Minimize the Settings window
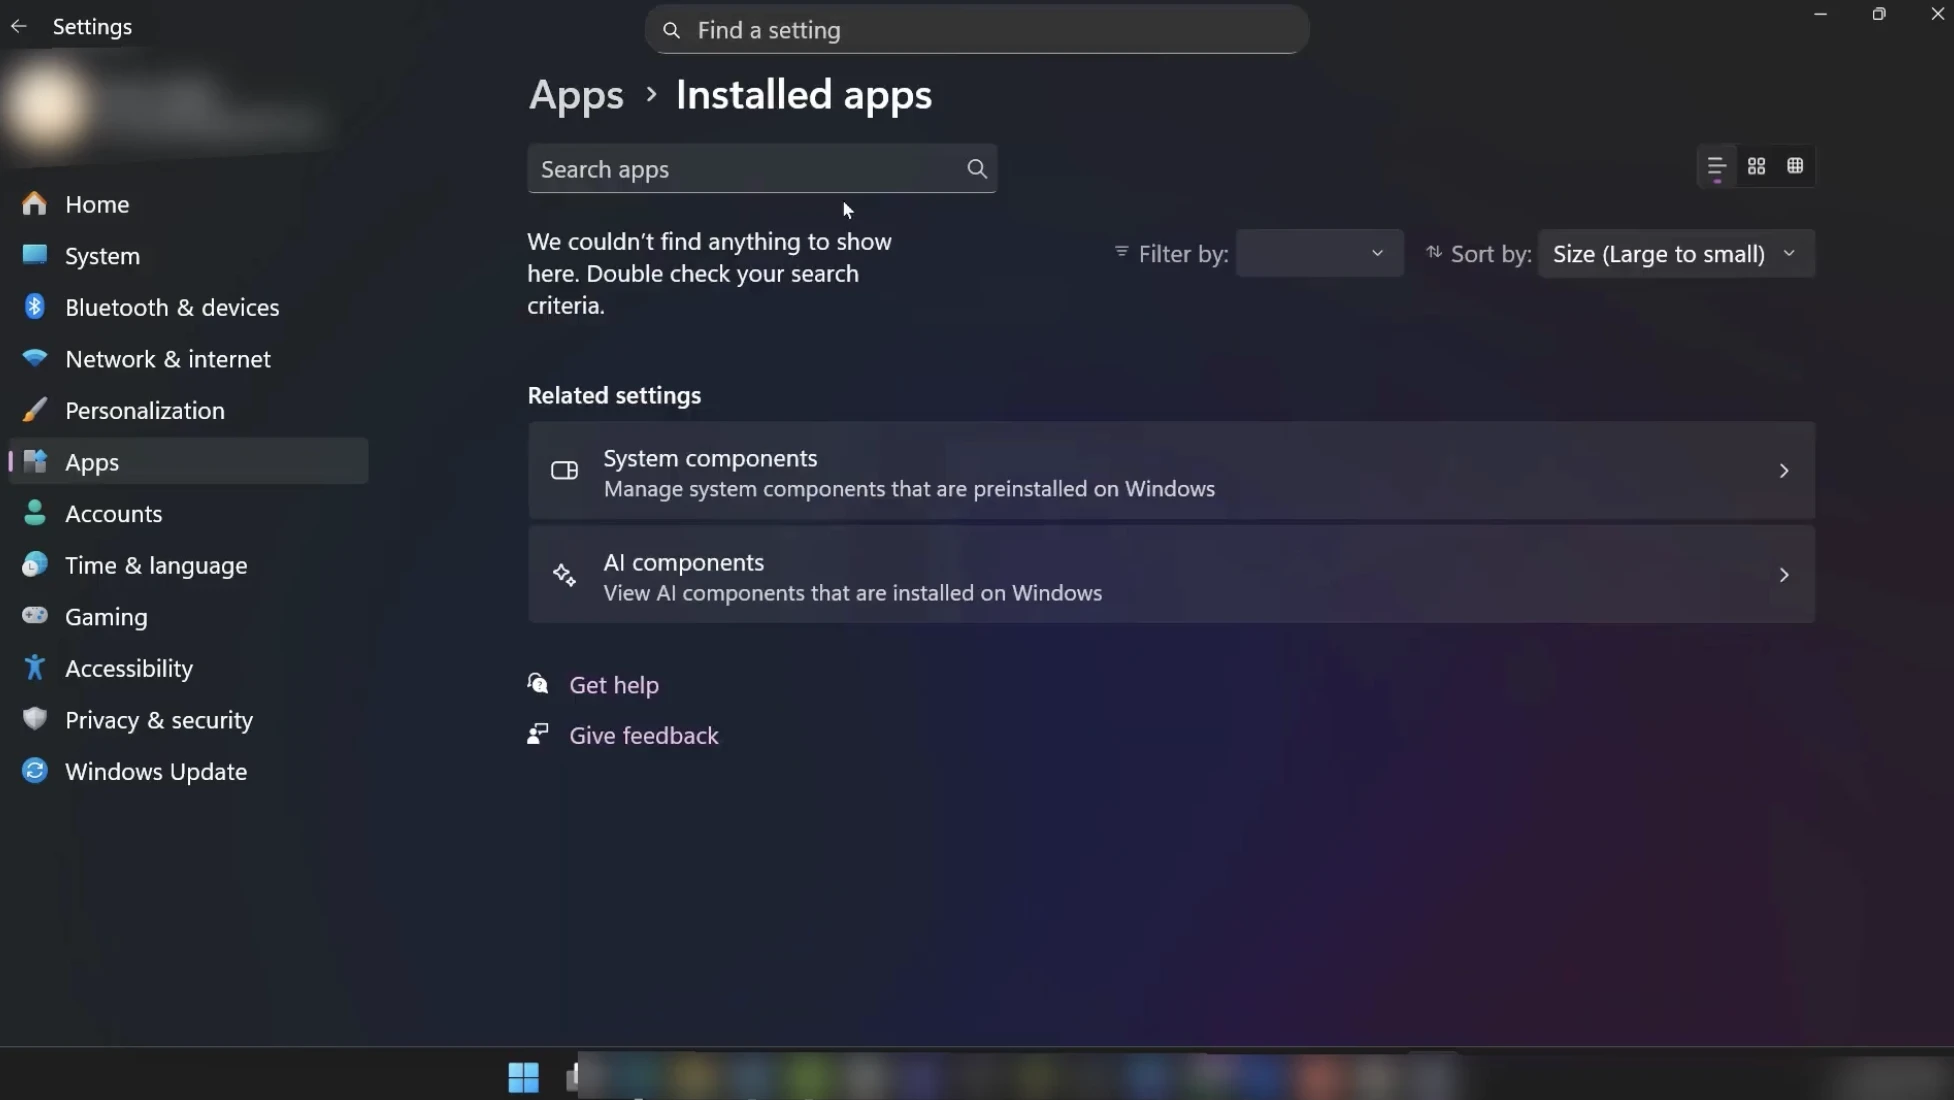This screenshot has height=1100, width=1954. pos(1820,14)
